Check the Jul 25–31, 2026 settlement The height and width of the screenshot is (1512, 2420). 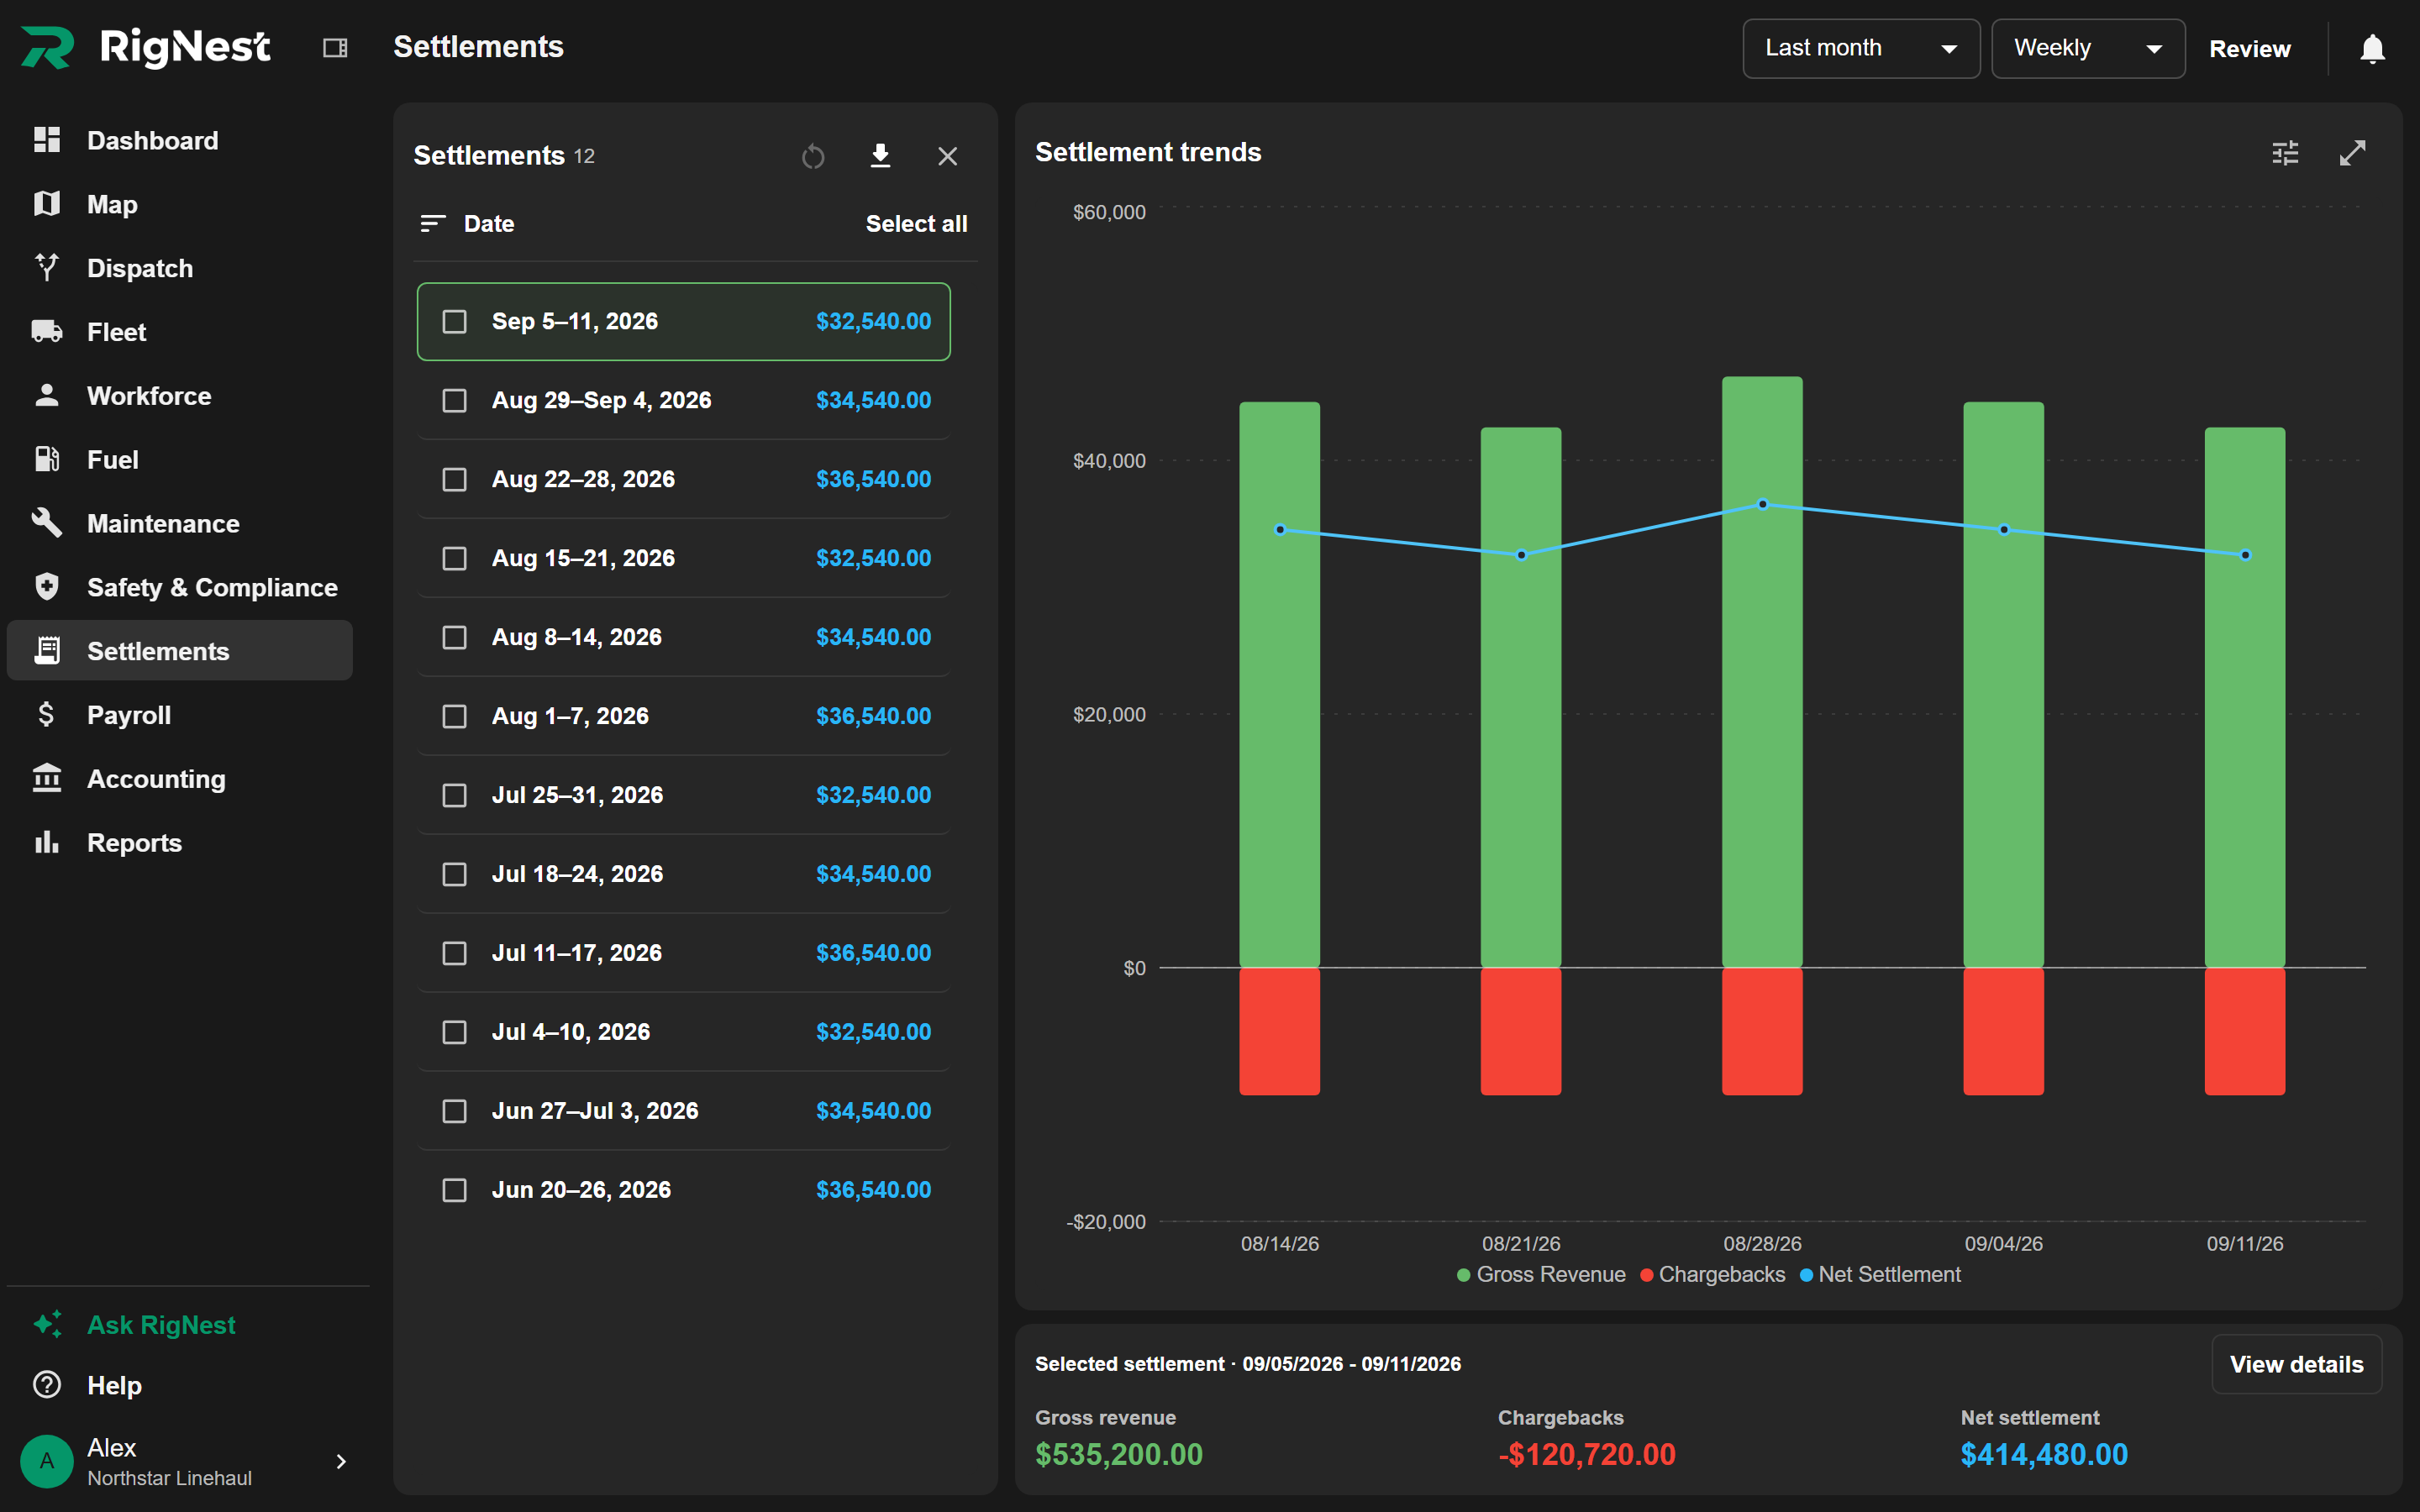click(x=455, y=796)
